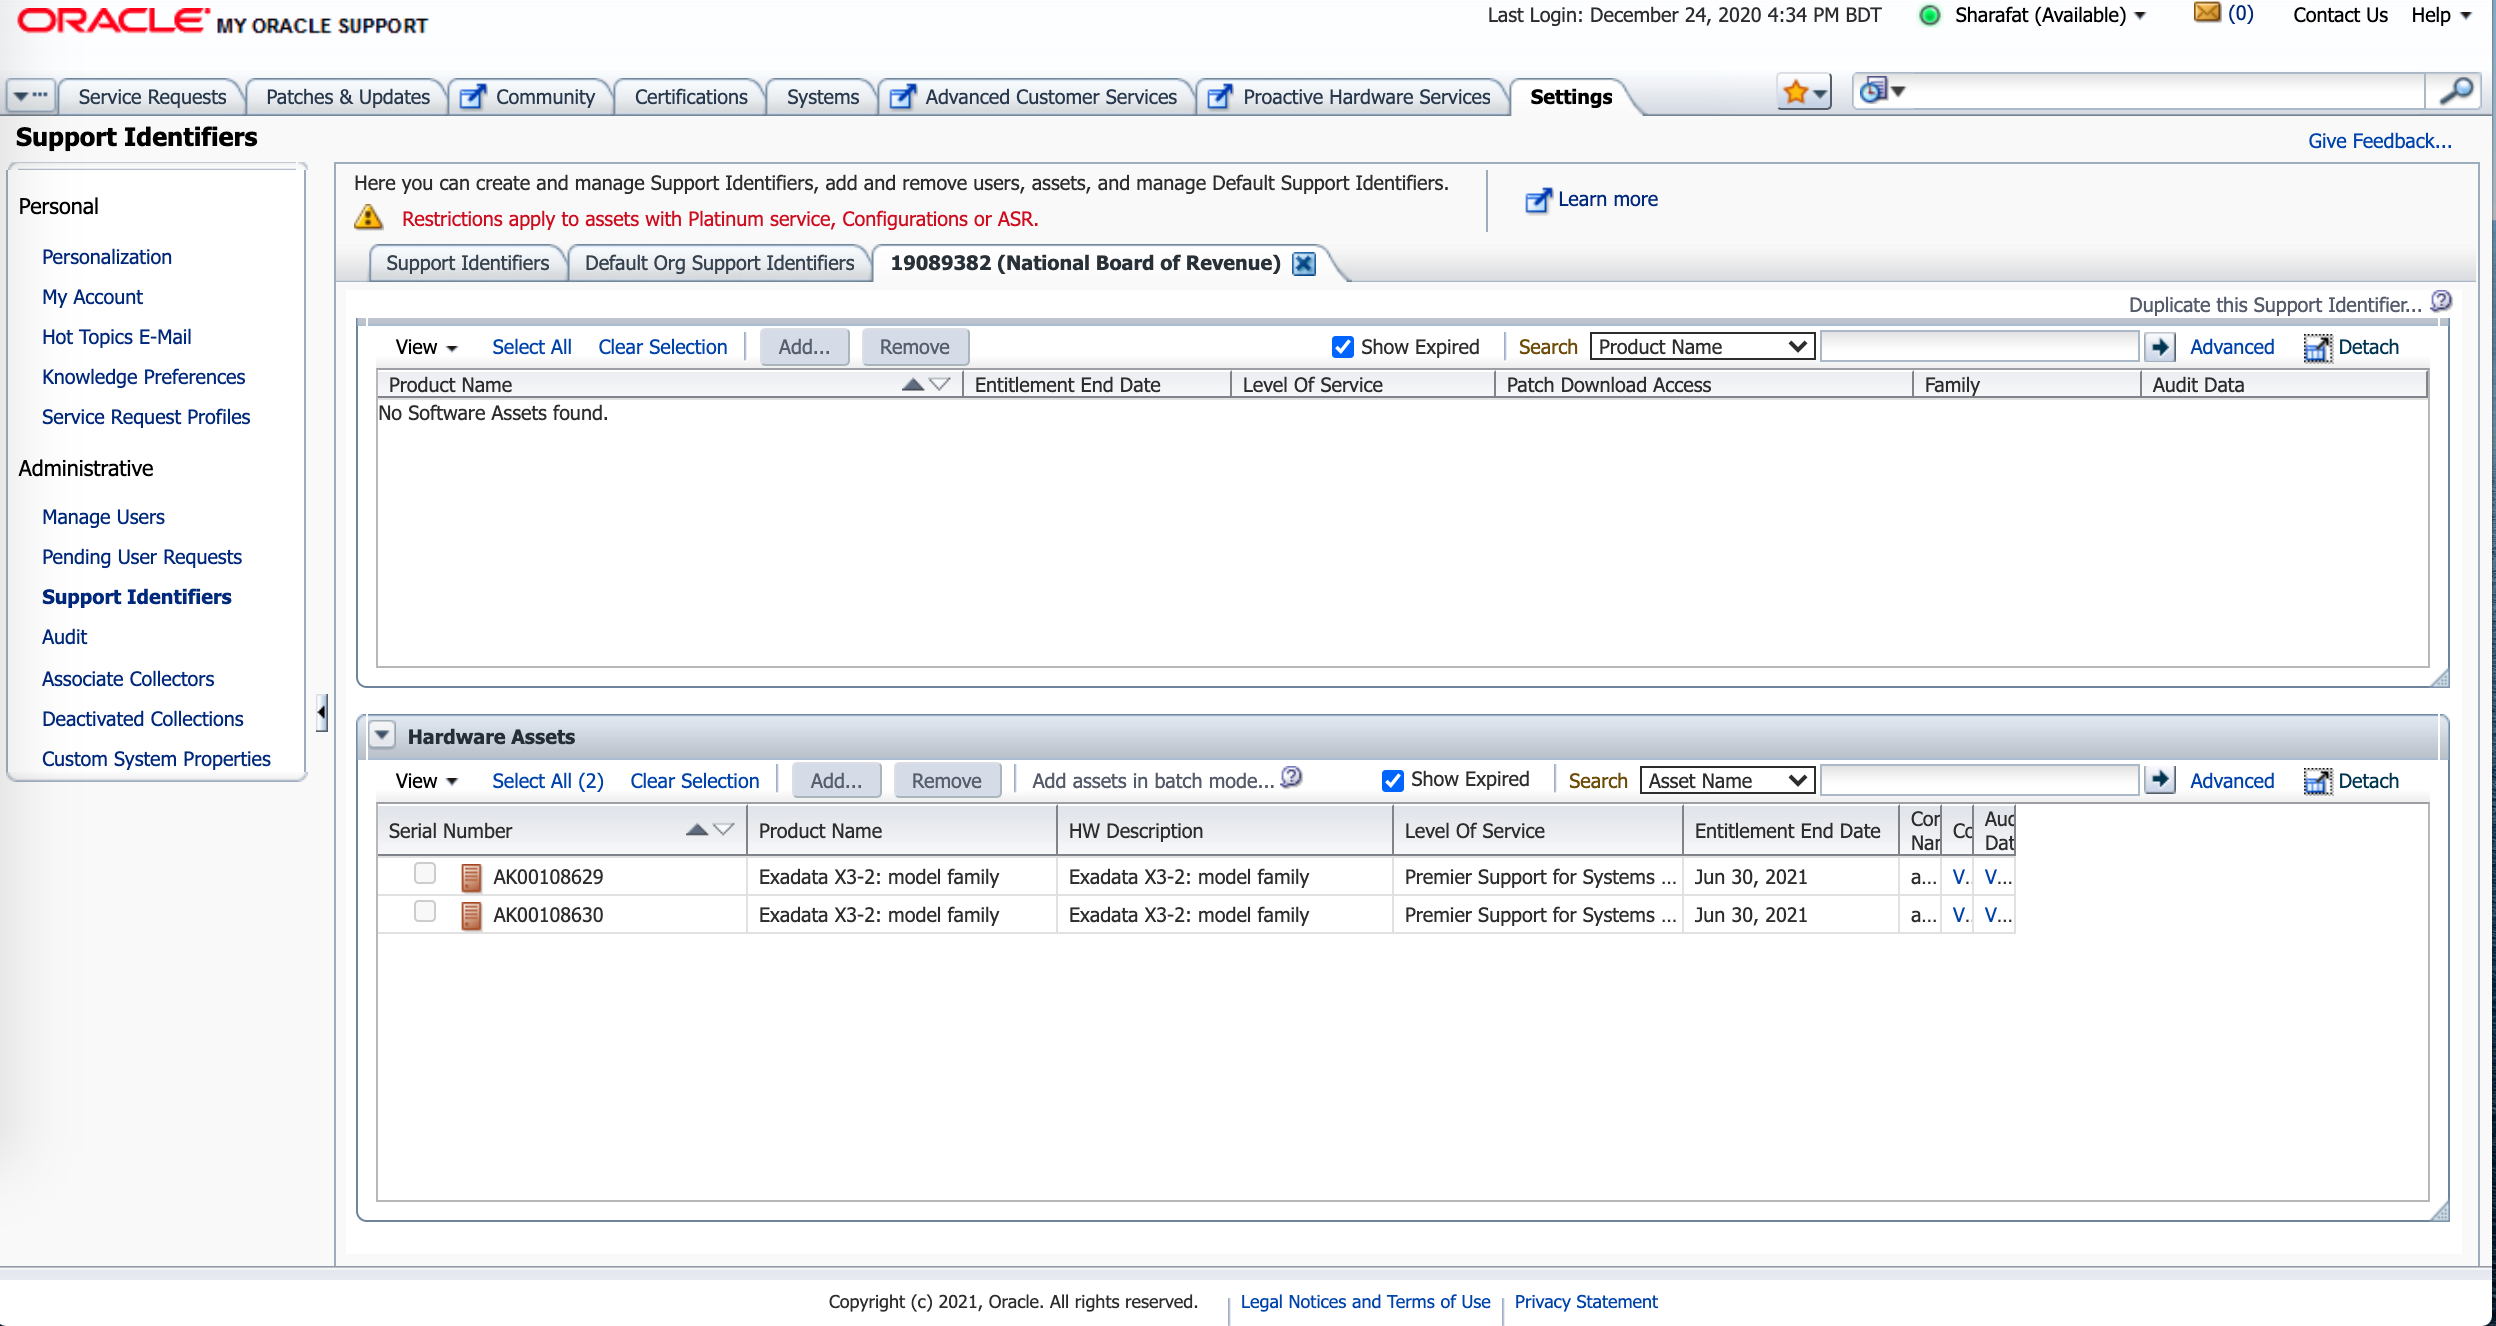
Task: Click Clear Selection in software assets
Action: pos(663,347)
